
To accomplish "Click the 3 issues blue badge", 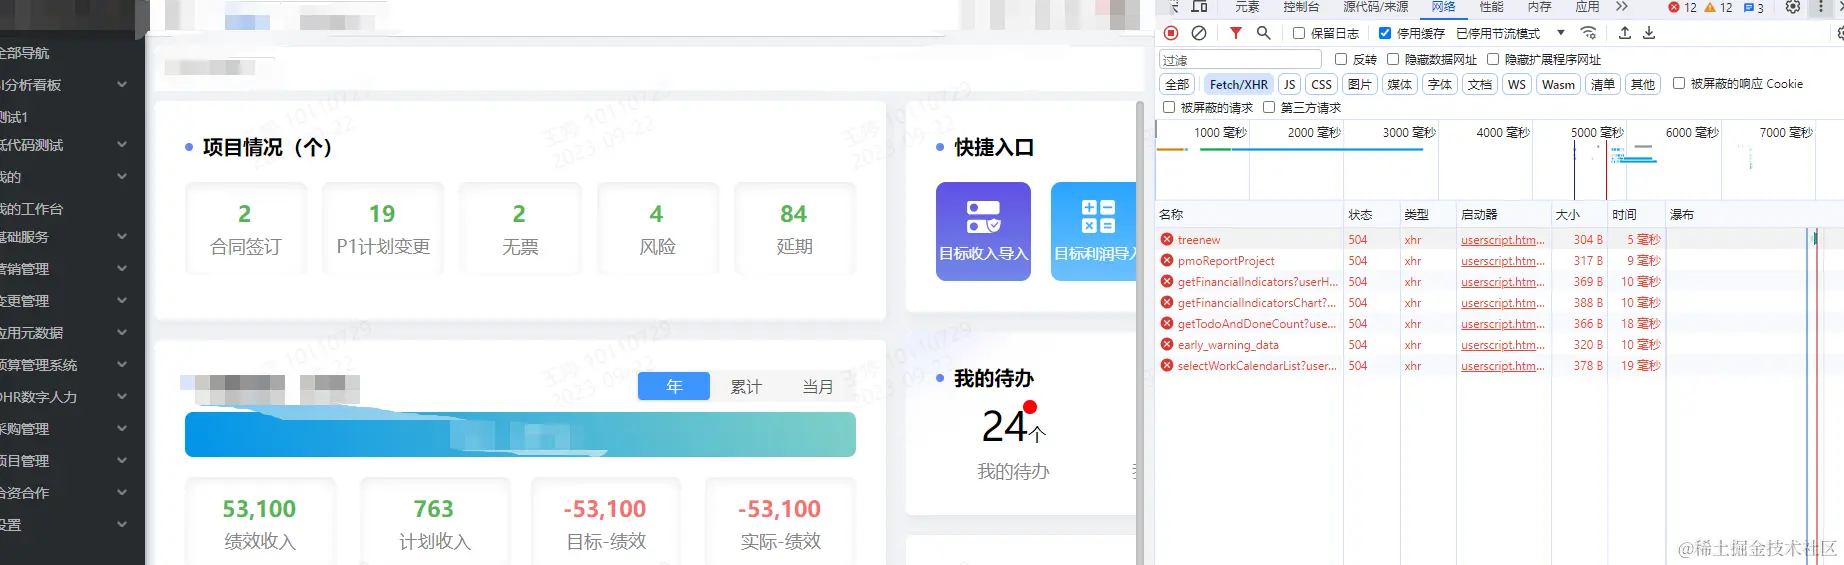I will [x=1754, y=7].
